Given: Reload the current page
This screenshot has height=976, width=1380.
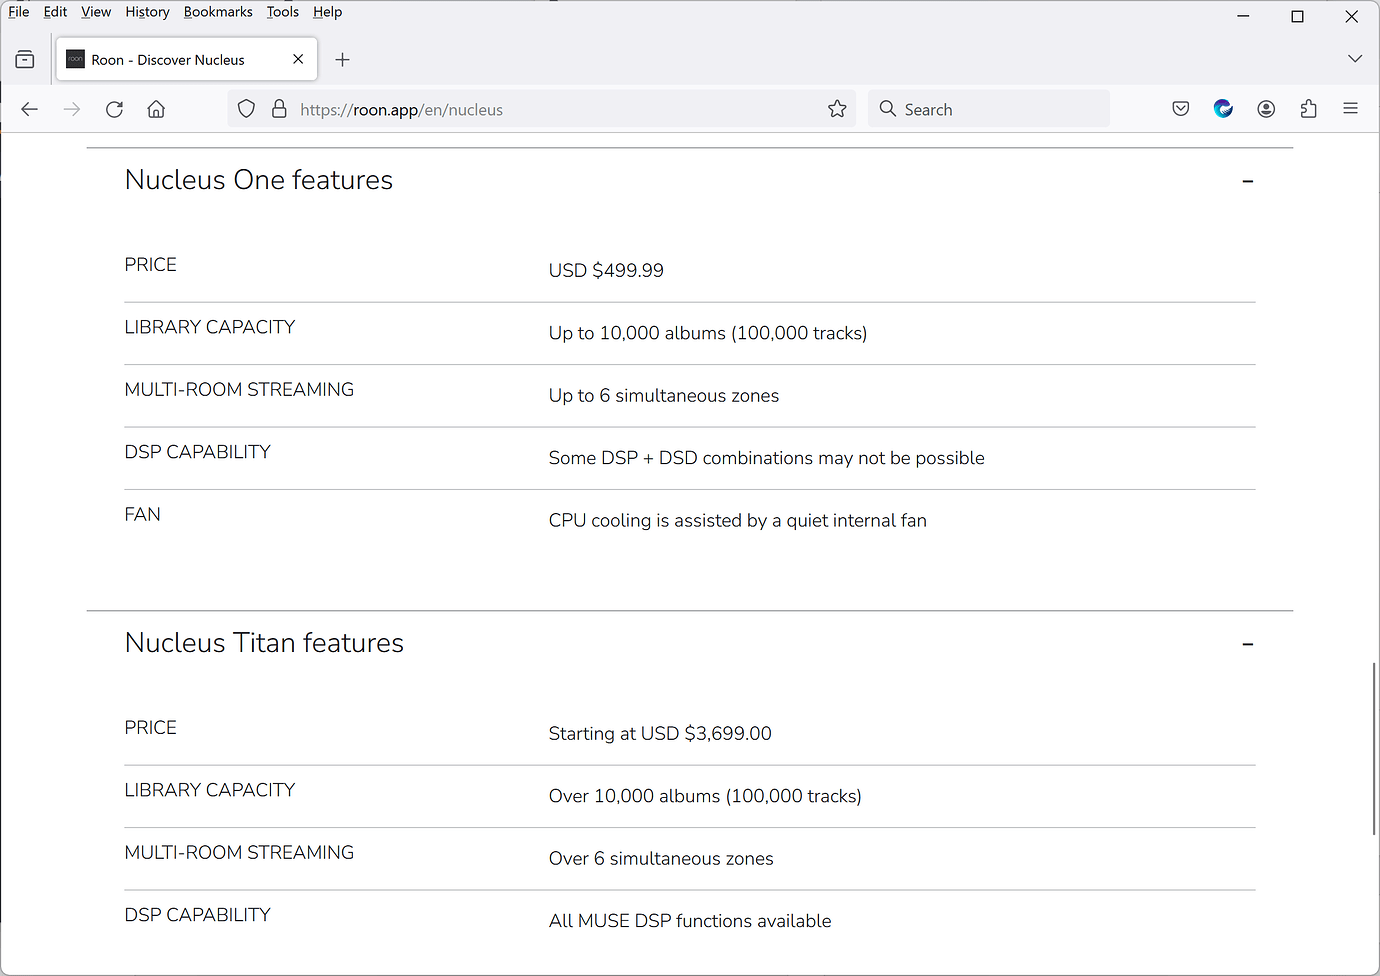Looking at the screenshot, I should click(x=114, y=109).
